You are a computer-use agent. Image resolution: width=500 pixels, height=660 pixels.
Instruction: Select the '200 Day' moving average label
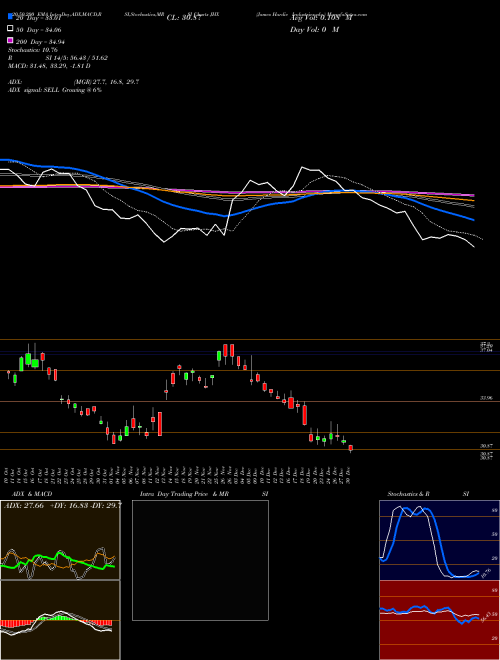click(x=40, y=42)
